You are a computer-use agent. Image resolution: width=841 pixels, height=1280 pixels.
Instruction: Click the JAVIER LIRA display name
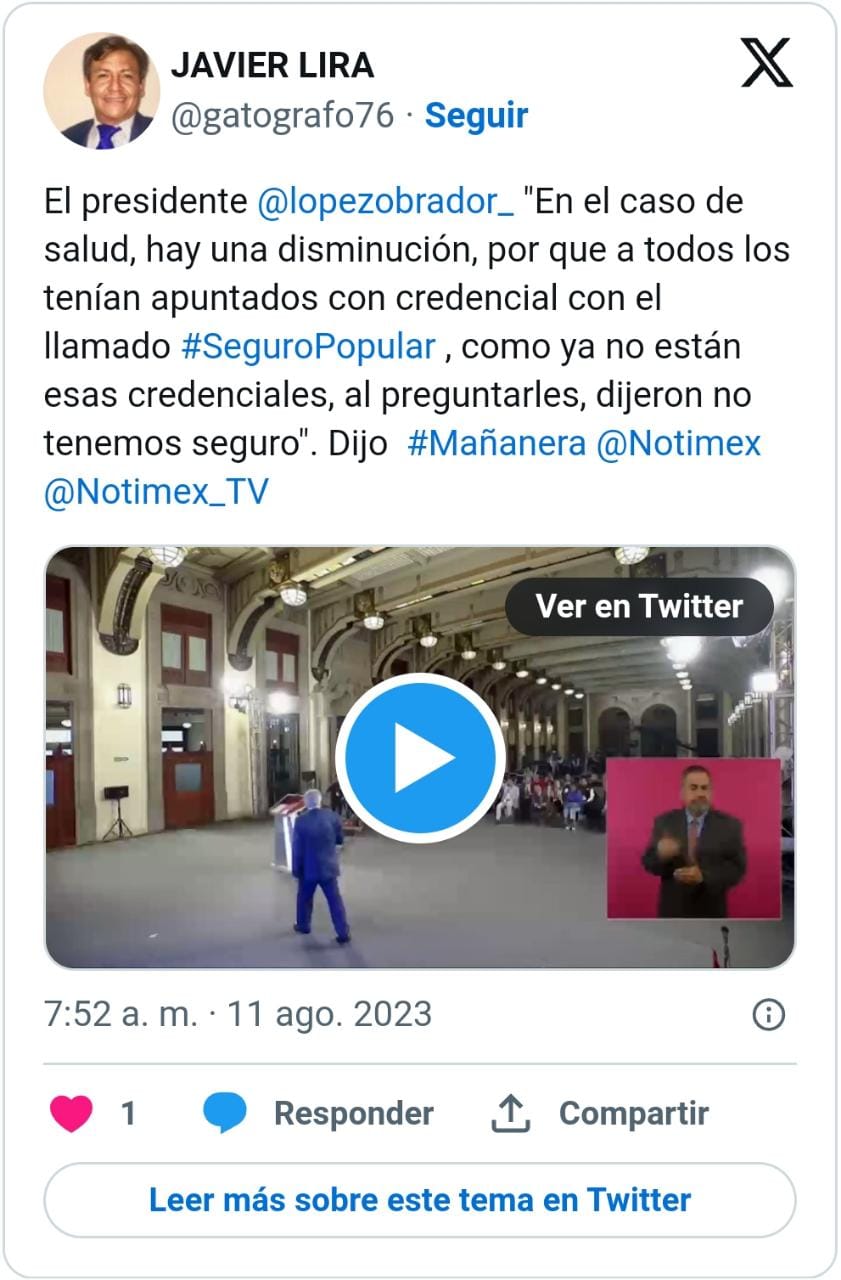272,65
